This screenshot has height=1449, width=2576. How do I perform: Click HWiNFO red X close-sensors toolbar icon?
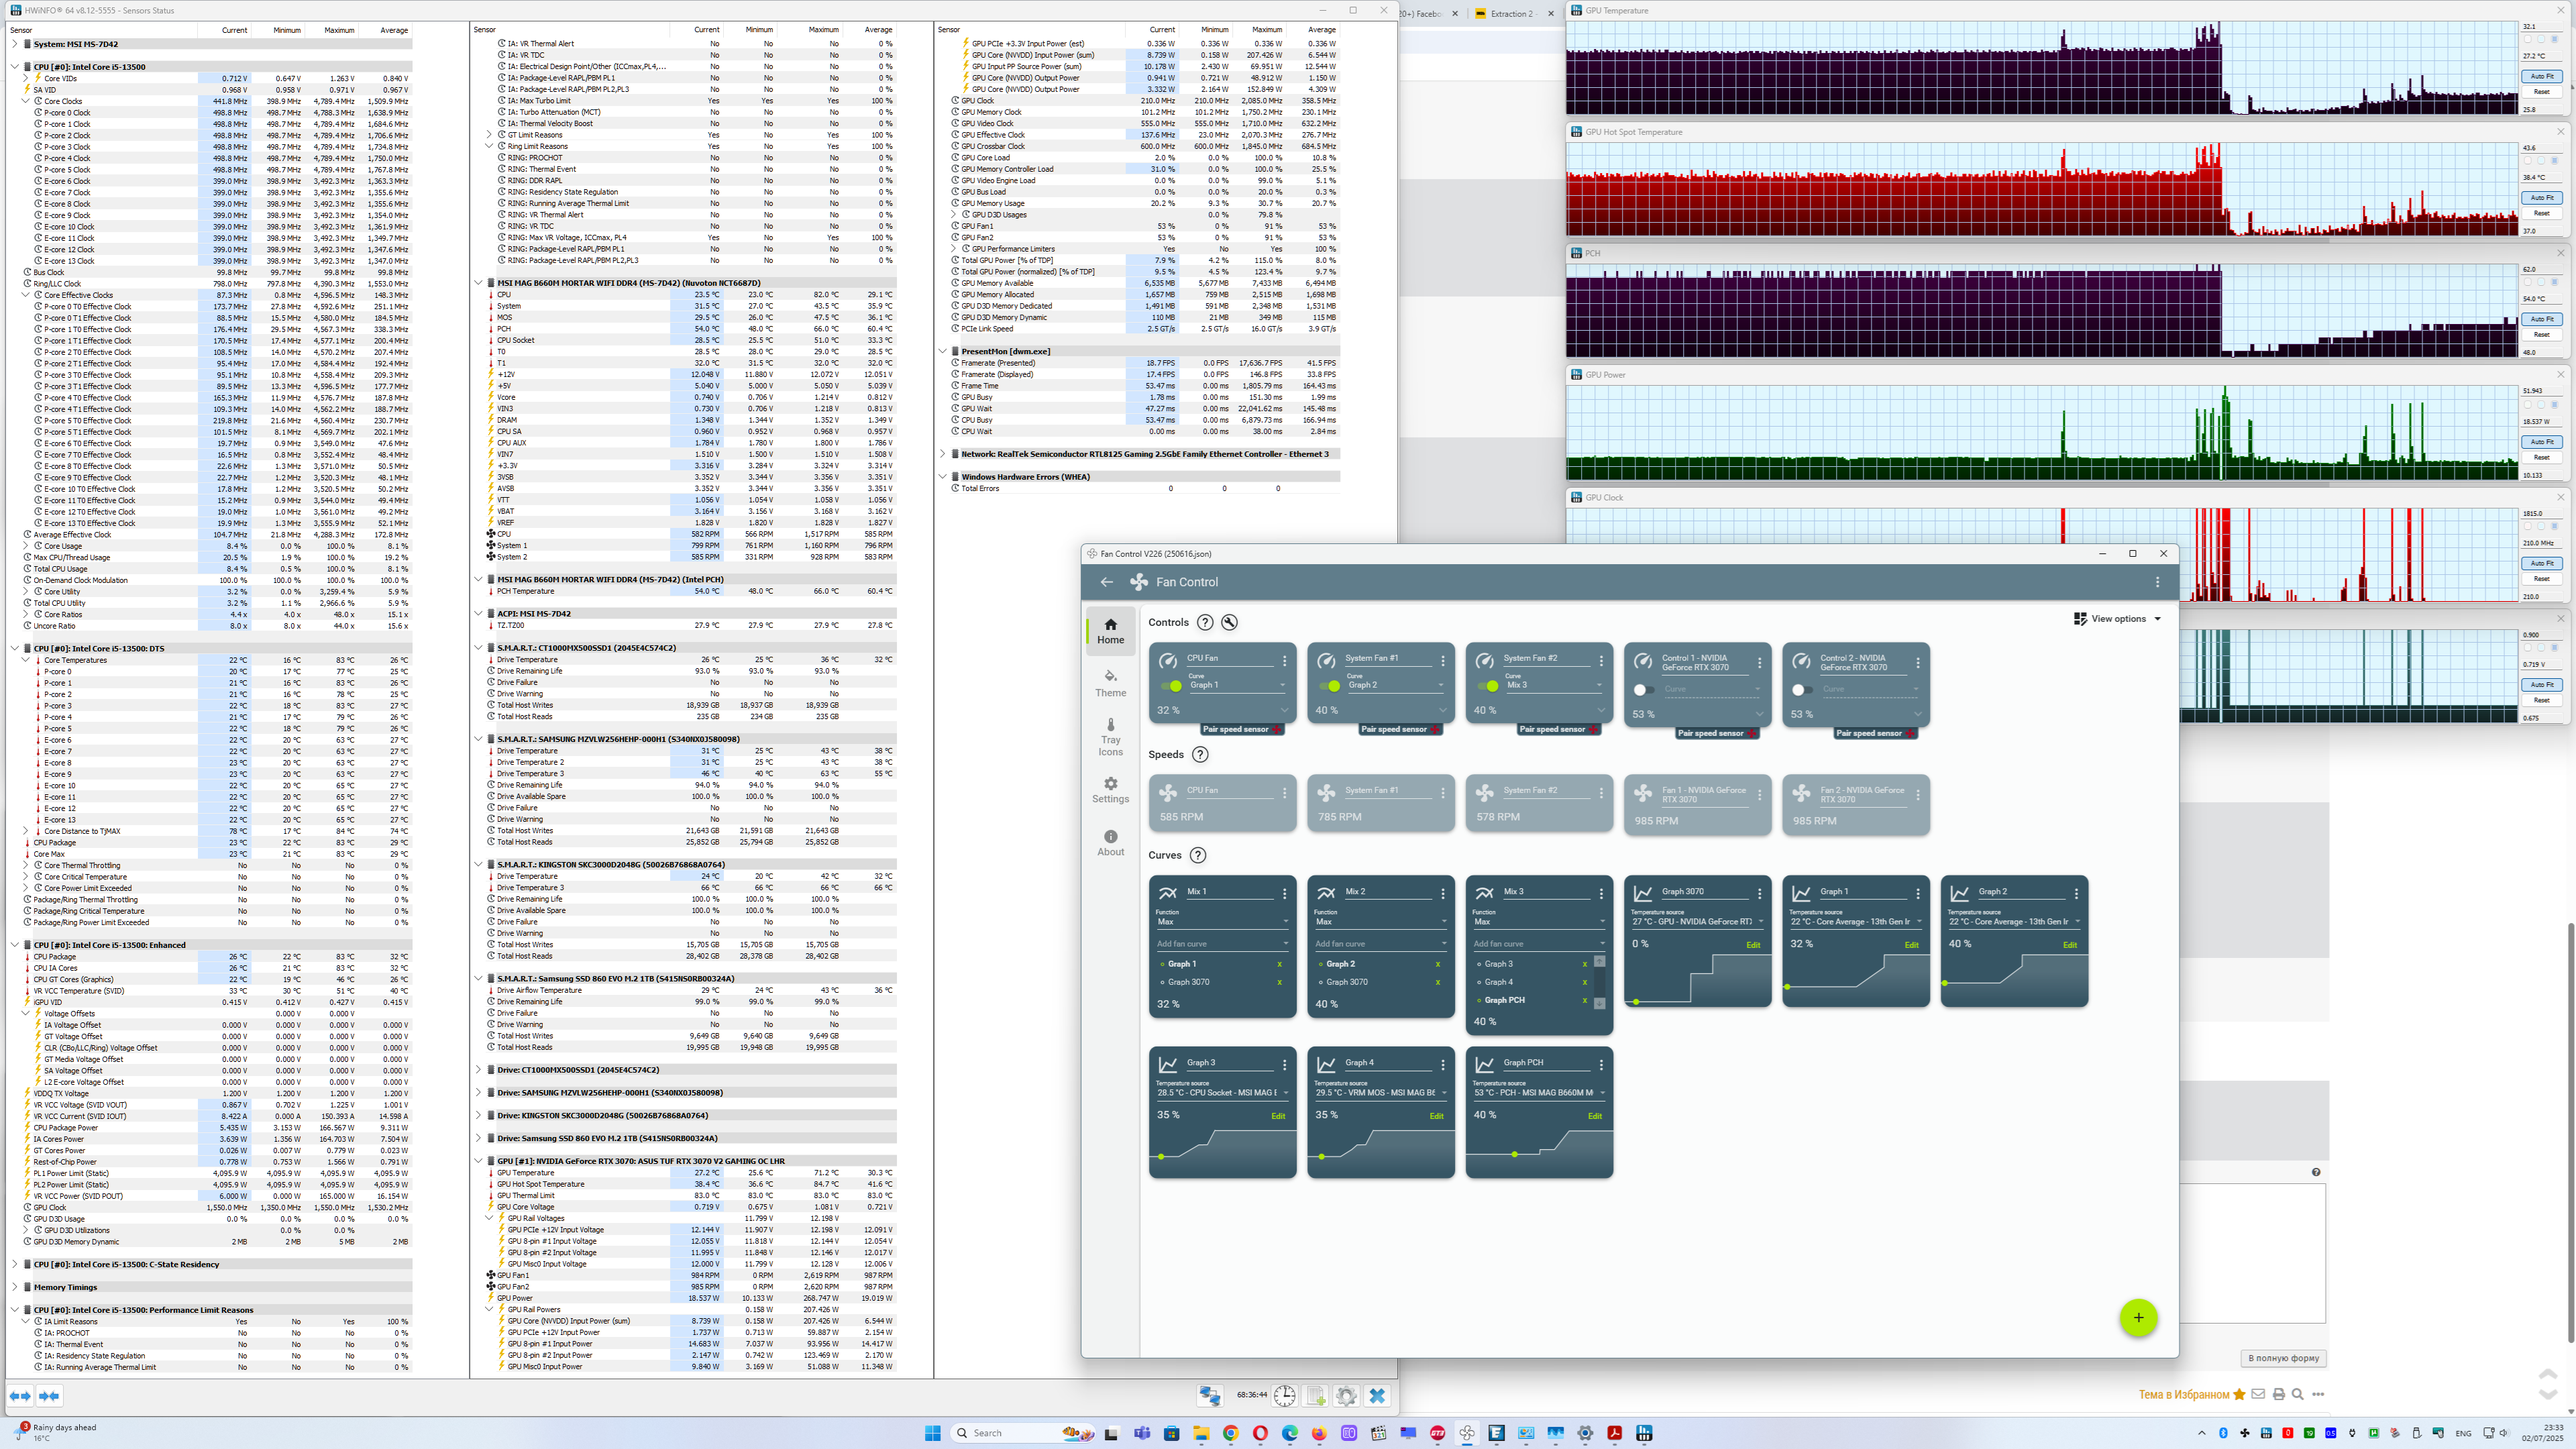1377,1396
